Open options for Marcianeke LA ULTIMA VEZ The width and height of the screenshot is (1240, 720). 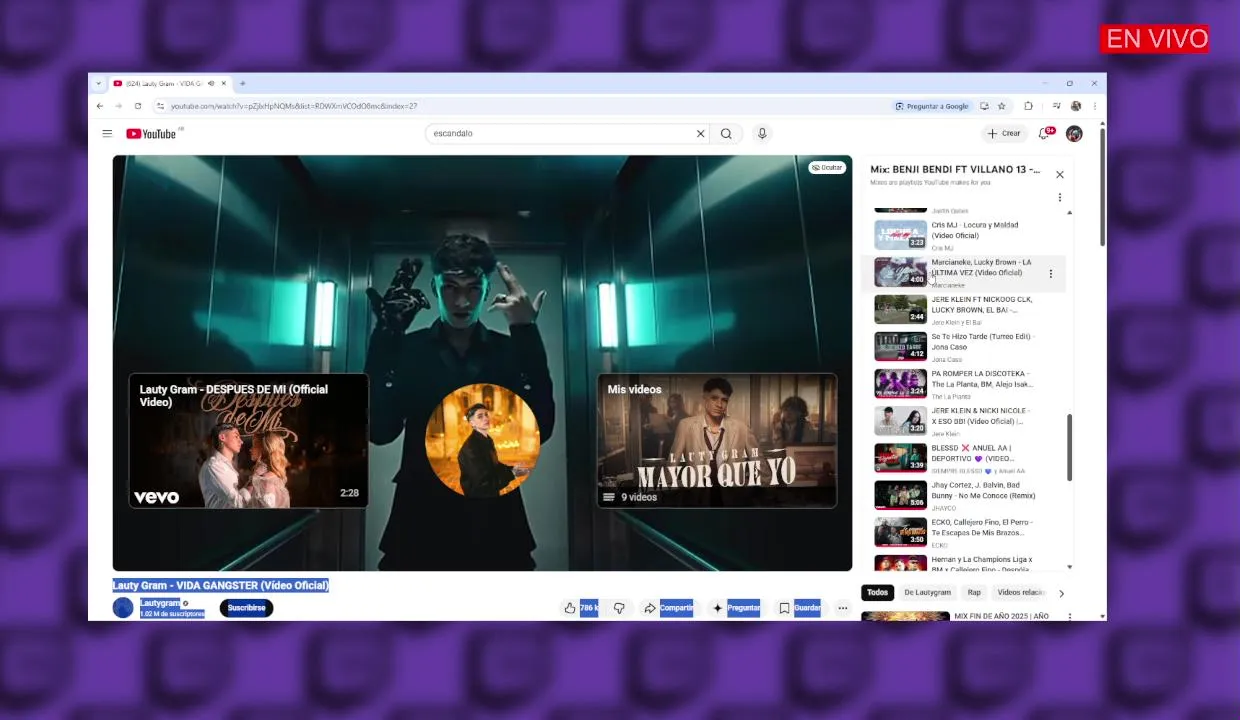pos(1050,273)
